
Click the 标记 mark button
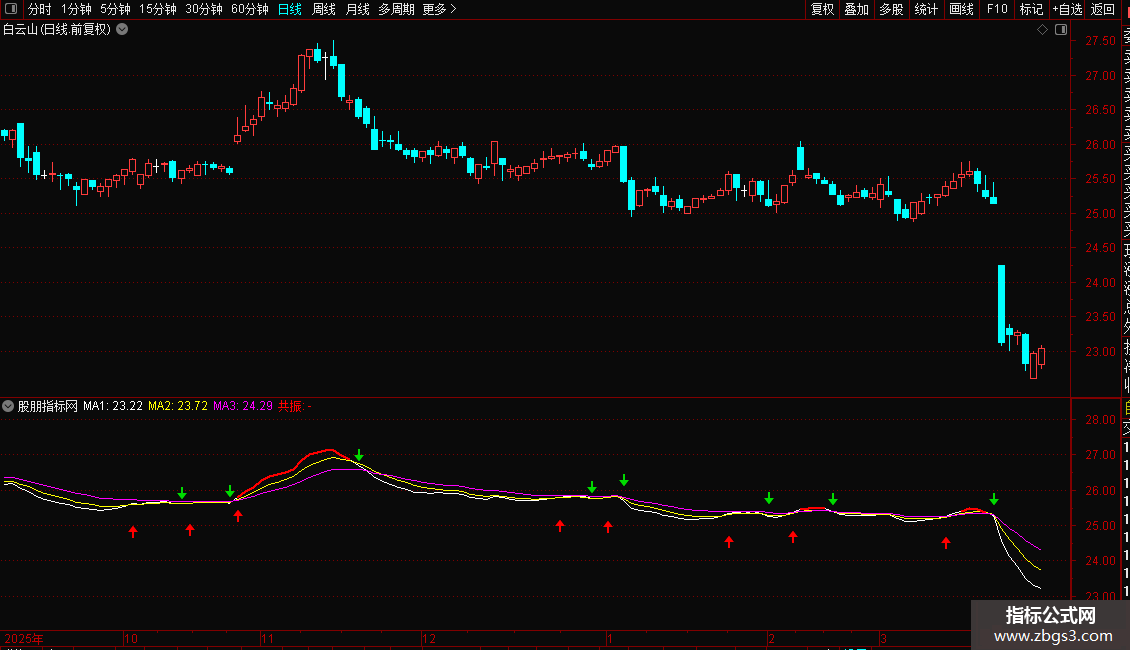[1031, 9]
